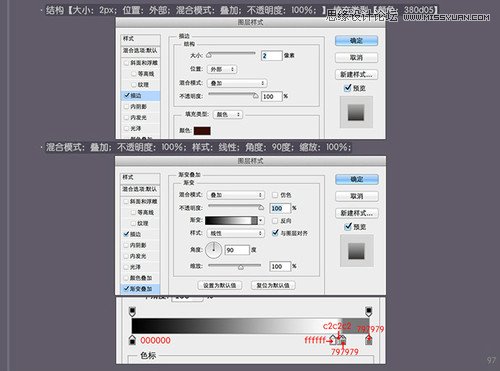Screen dimensions: 500x371
Task: Open the dark red stroke color swatch
Action: [202, 131]
